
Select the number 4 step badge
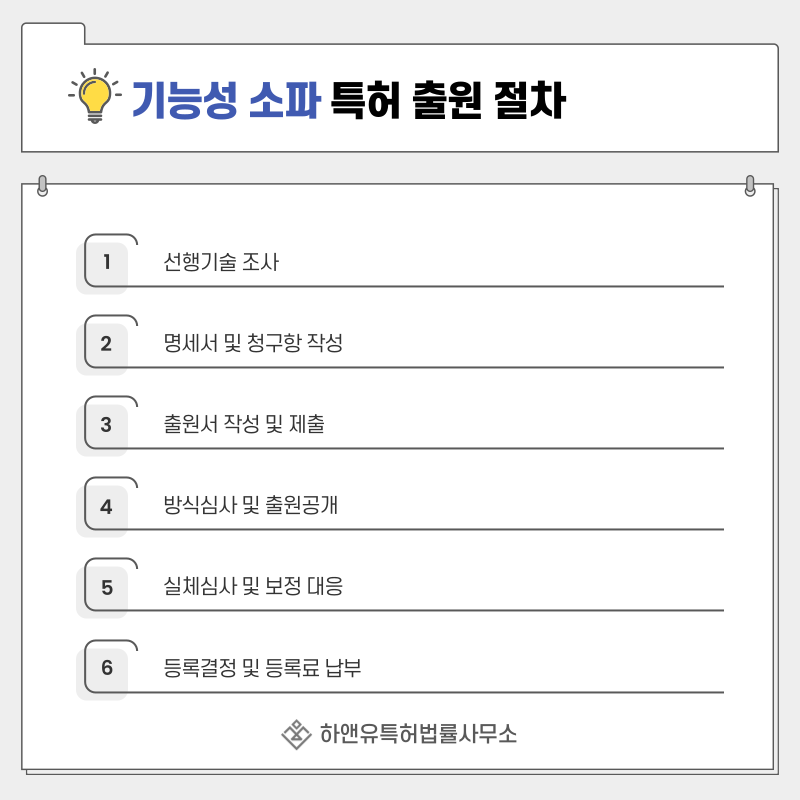(x=106, y=506)
